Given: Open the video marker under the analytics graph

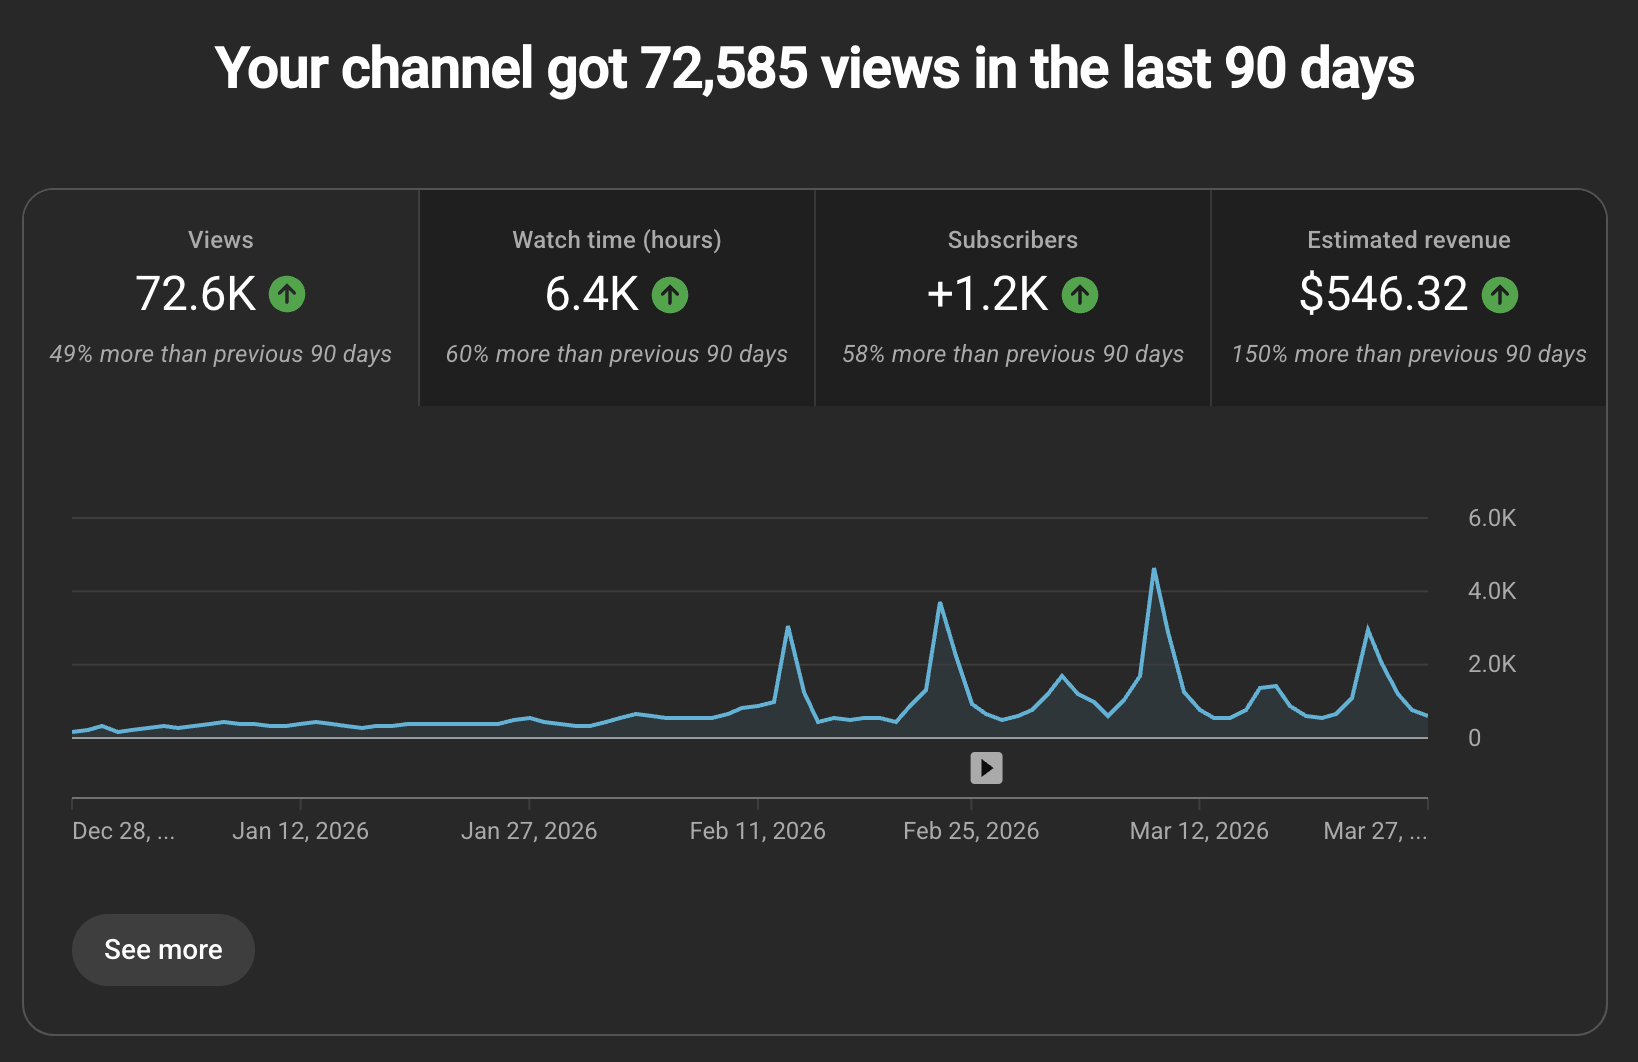Looking at the screenshot, I should pos(986,767).
